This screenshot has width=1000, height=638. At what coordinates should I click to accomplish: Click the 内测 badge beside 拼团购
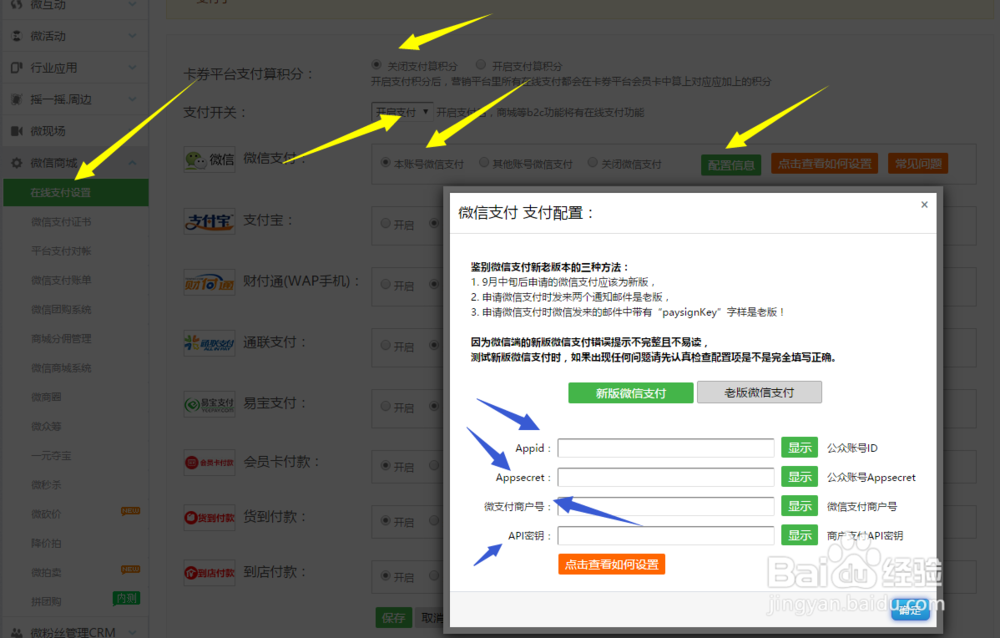126,598
